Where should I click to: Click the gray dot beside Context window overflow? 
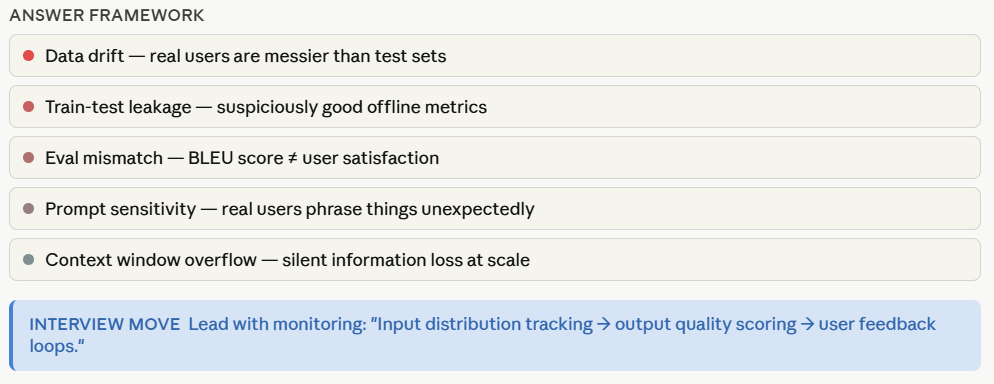[28, 260]
